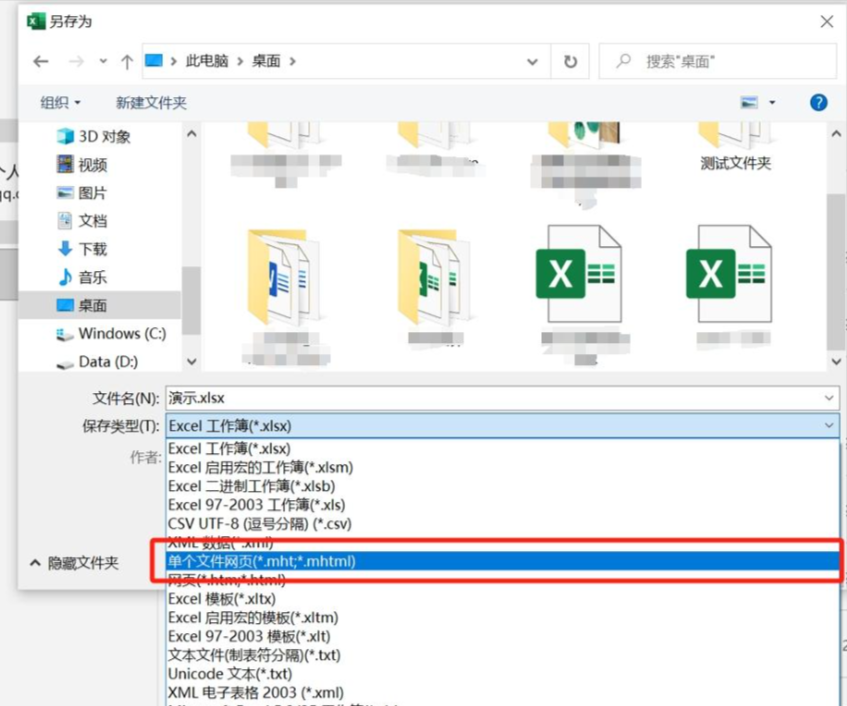Click the 保存类型 combo box
This screenshot has width=847, height=706.
coord(502,426)
